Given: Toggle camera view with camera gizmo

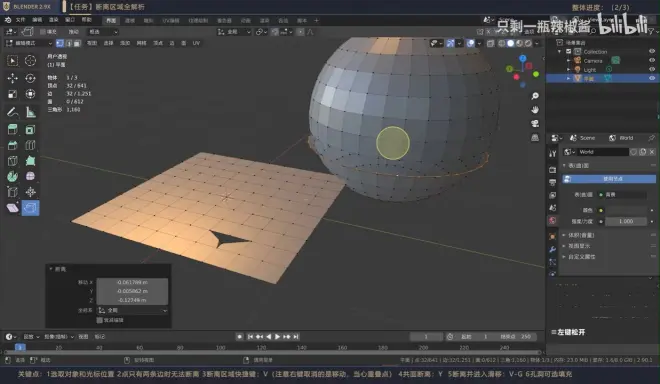Looking at the screenshot, I should (x=535, y=123).
